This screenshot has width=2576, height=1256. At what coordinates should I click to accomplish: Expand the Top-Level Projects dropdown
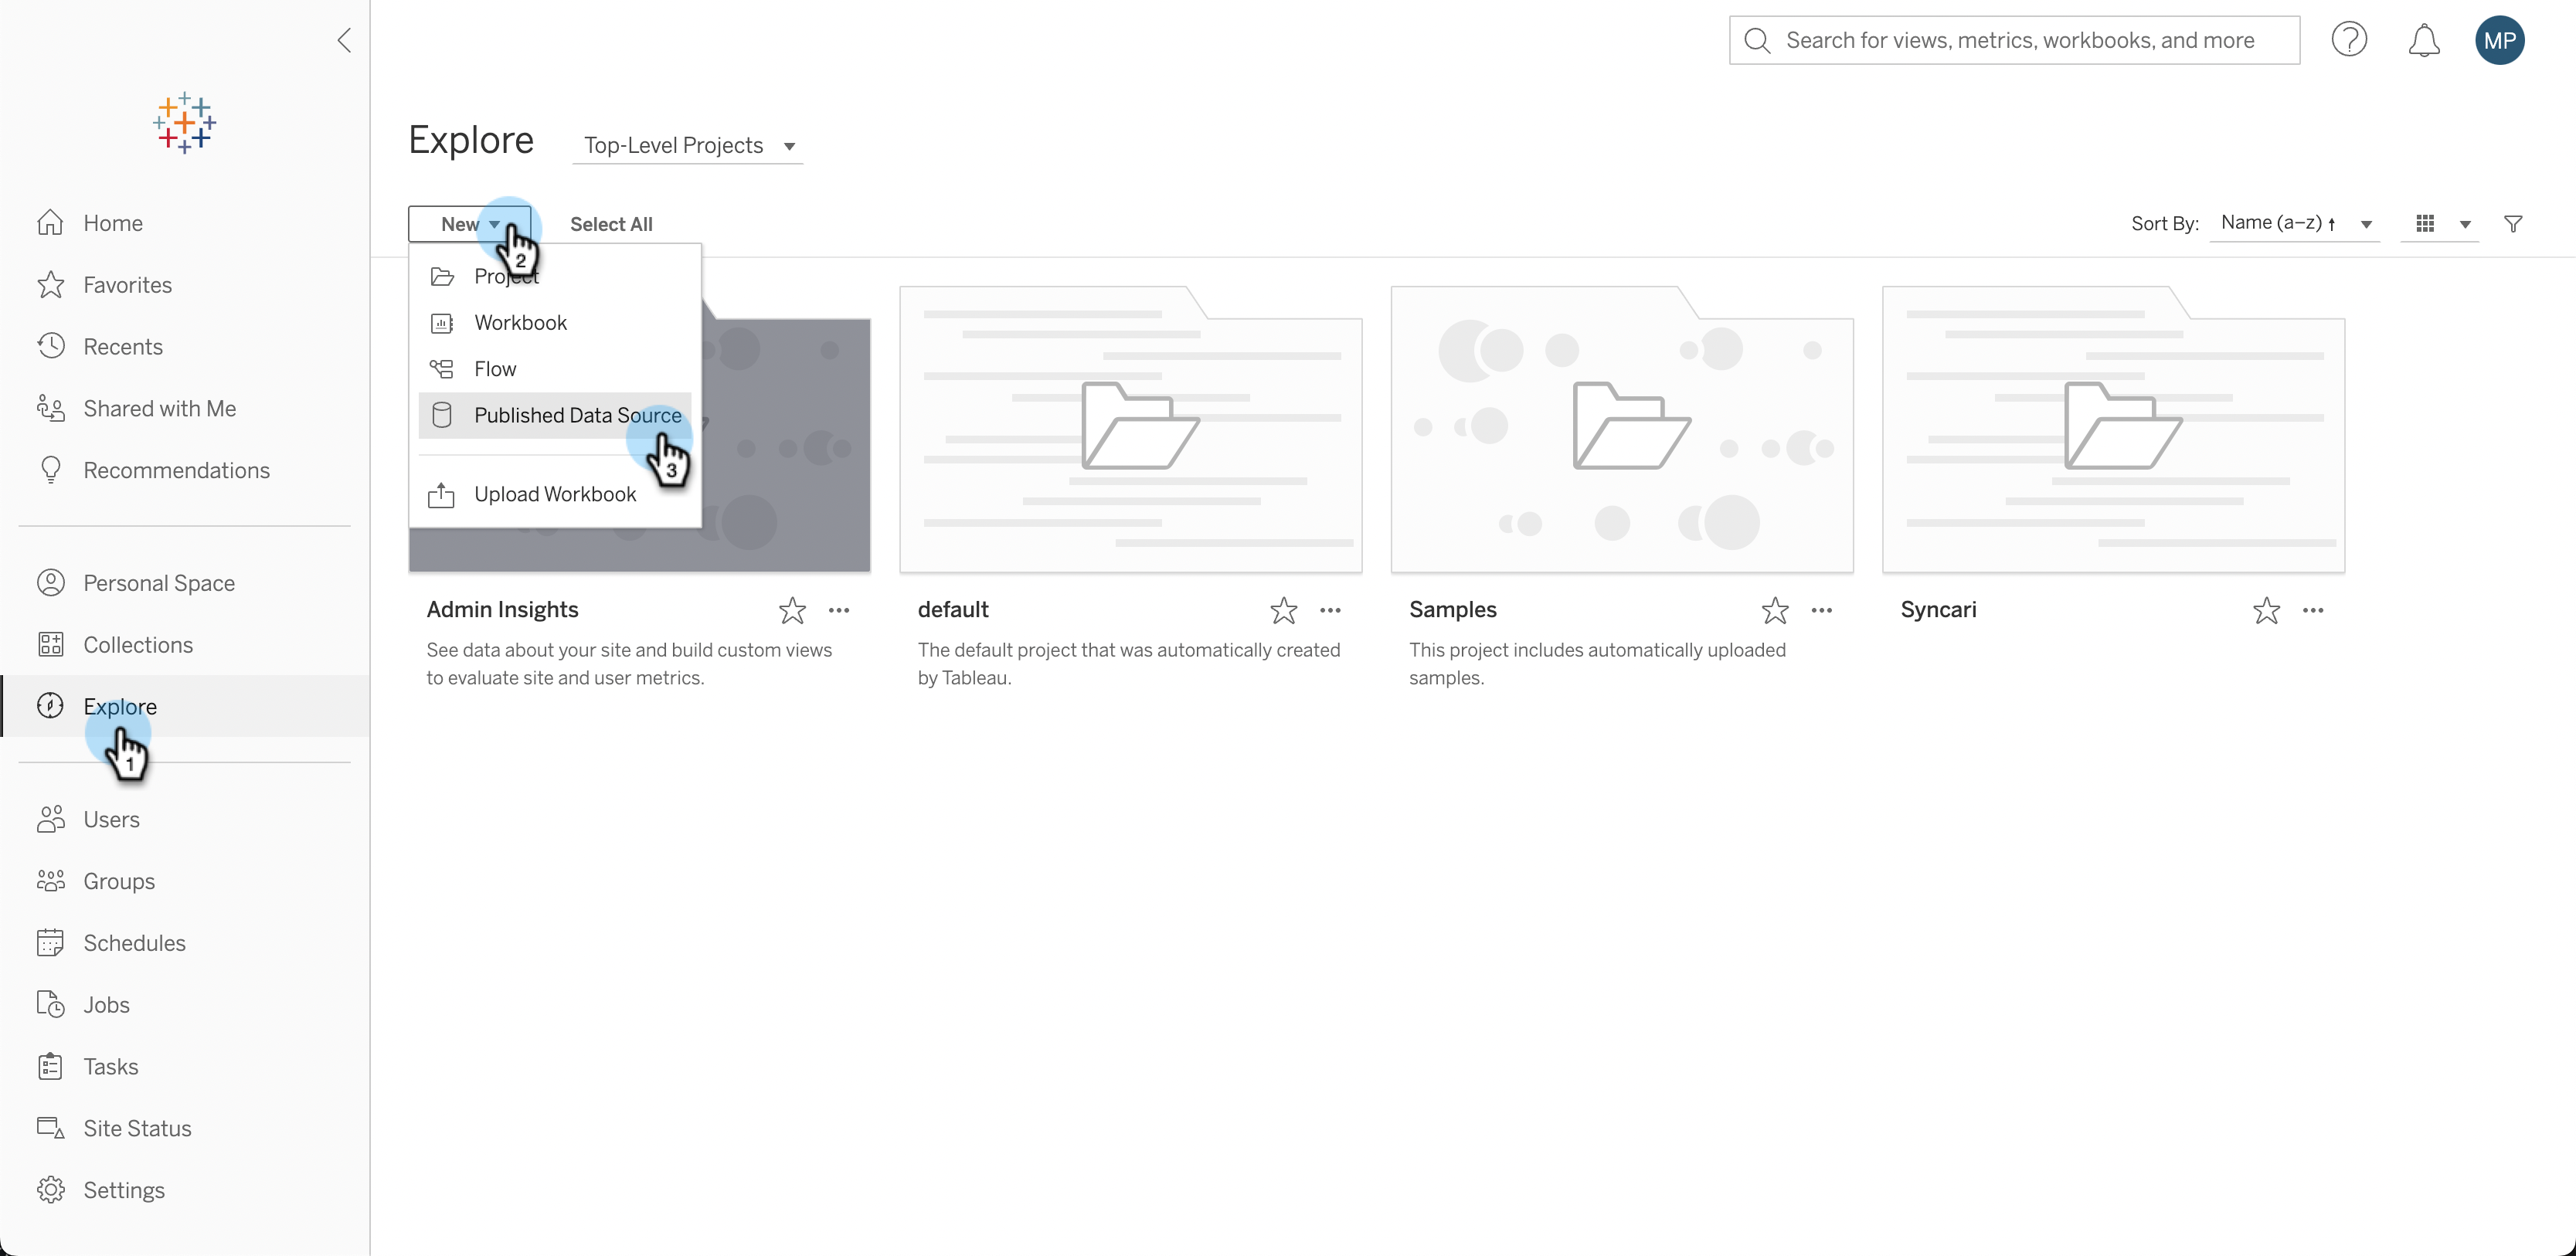tap(688, 146)
